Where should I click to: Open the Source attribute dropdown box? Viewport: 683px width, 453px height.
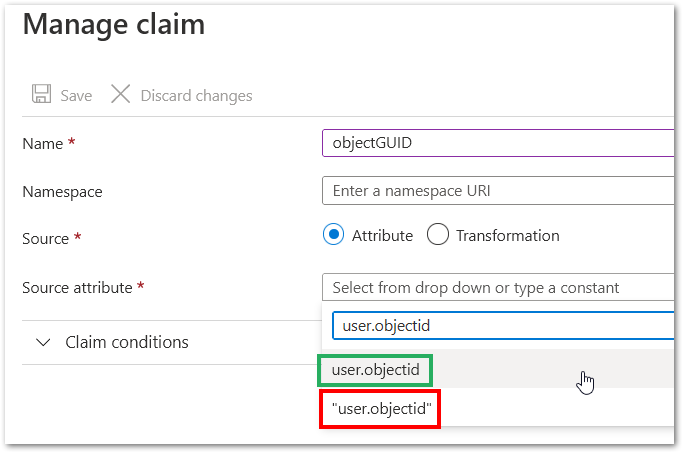coord(498,287)
